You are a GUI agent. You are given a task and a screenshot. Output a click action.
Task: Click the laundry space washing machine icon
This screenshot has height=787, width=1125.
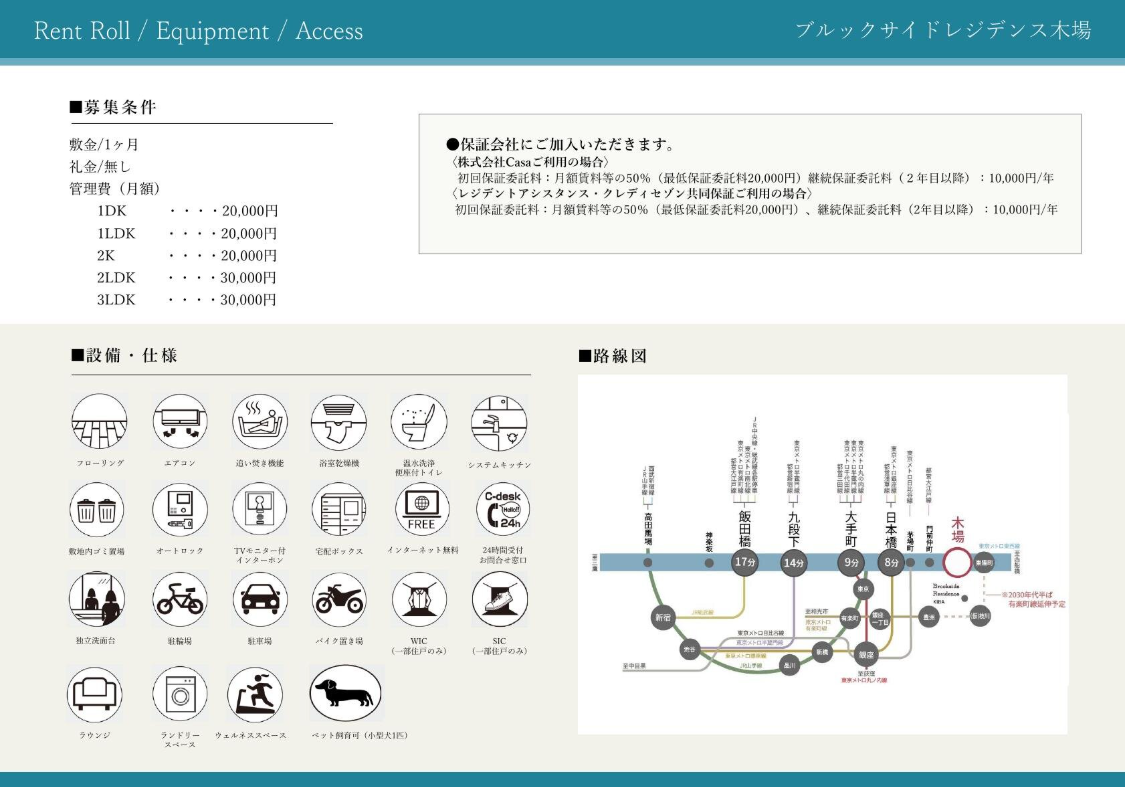(180, 693)
